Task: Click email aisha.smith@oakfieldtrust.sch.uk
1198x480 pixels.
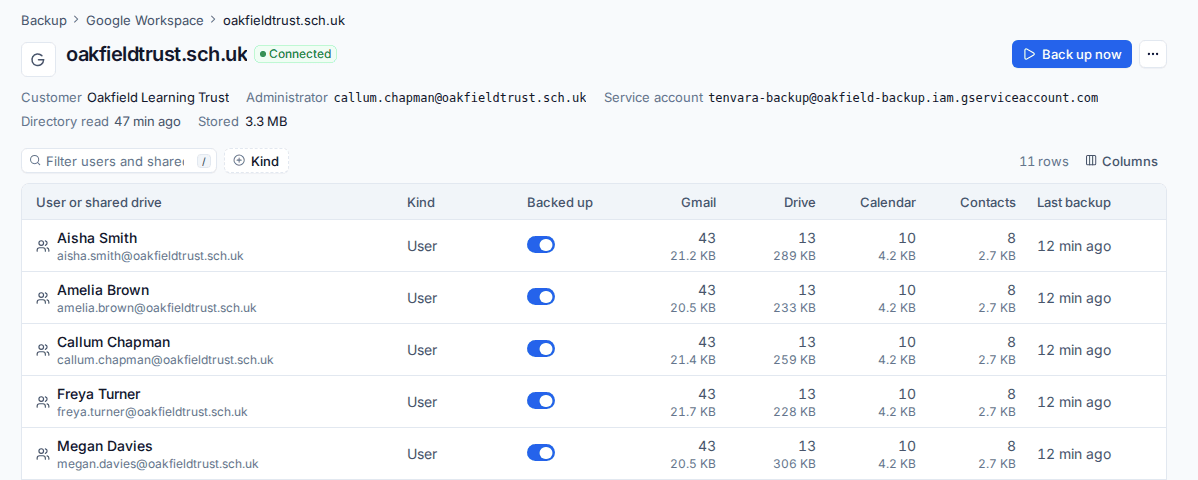Action: [x=151, y=256]
